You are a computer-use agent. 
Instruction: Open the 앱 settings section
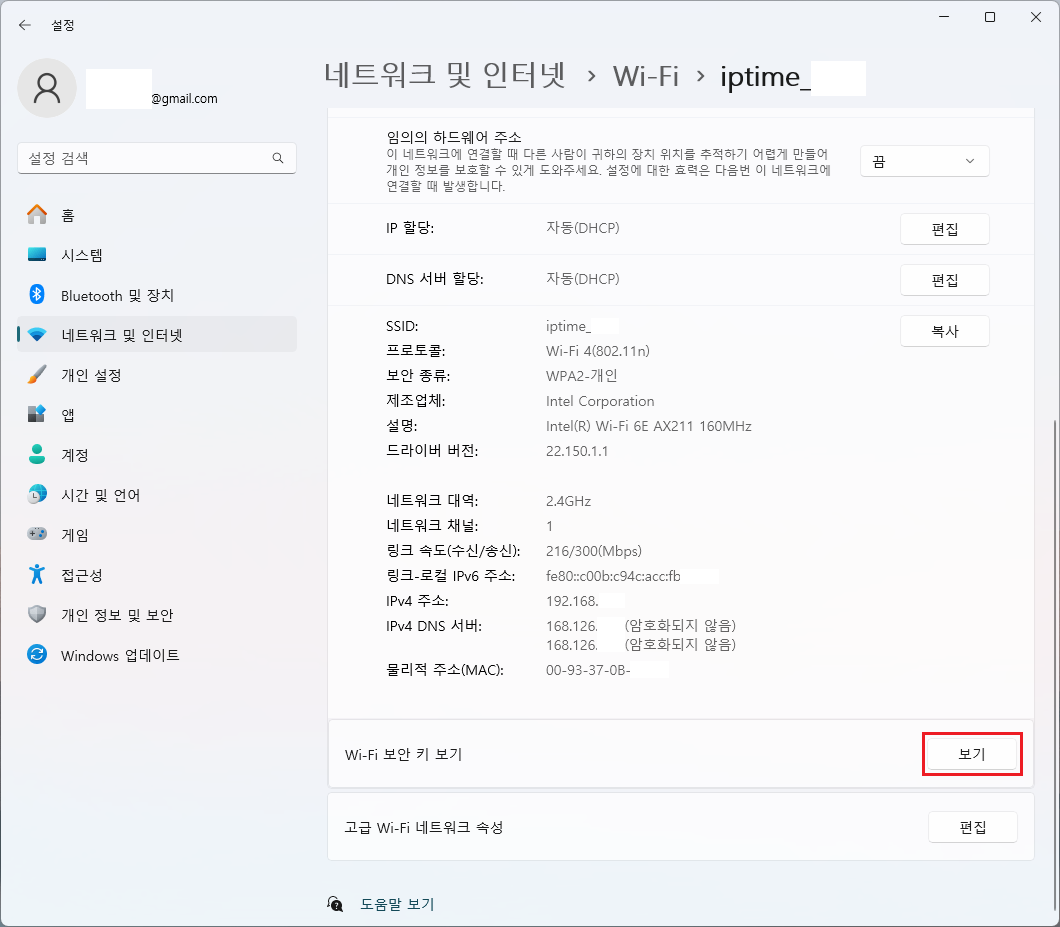(66, 414)
